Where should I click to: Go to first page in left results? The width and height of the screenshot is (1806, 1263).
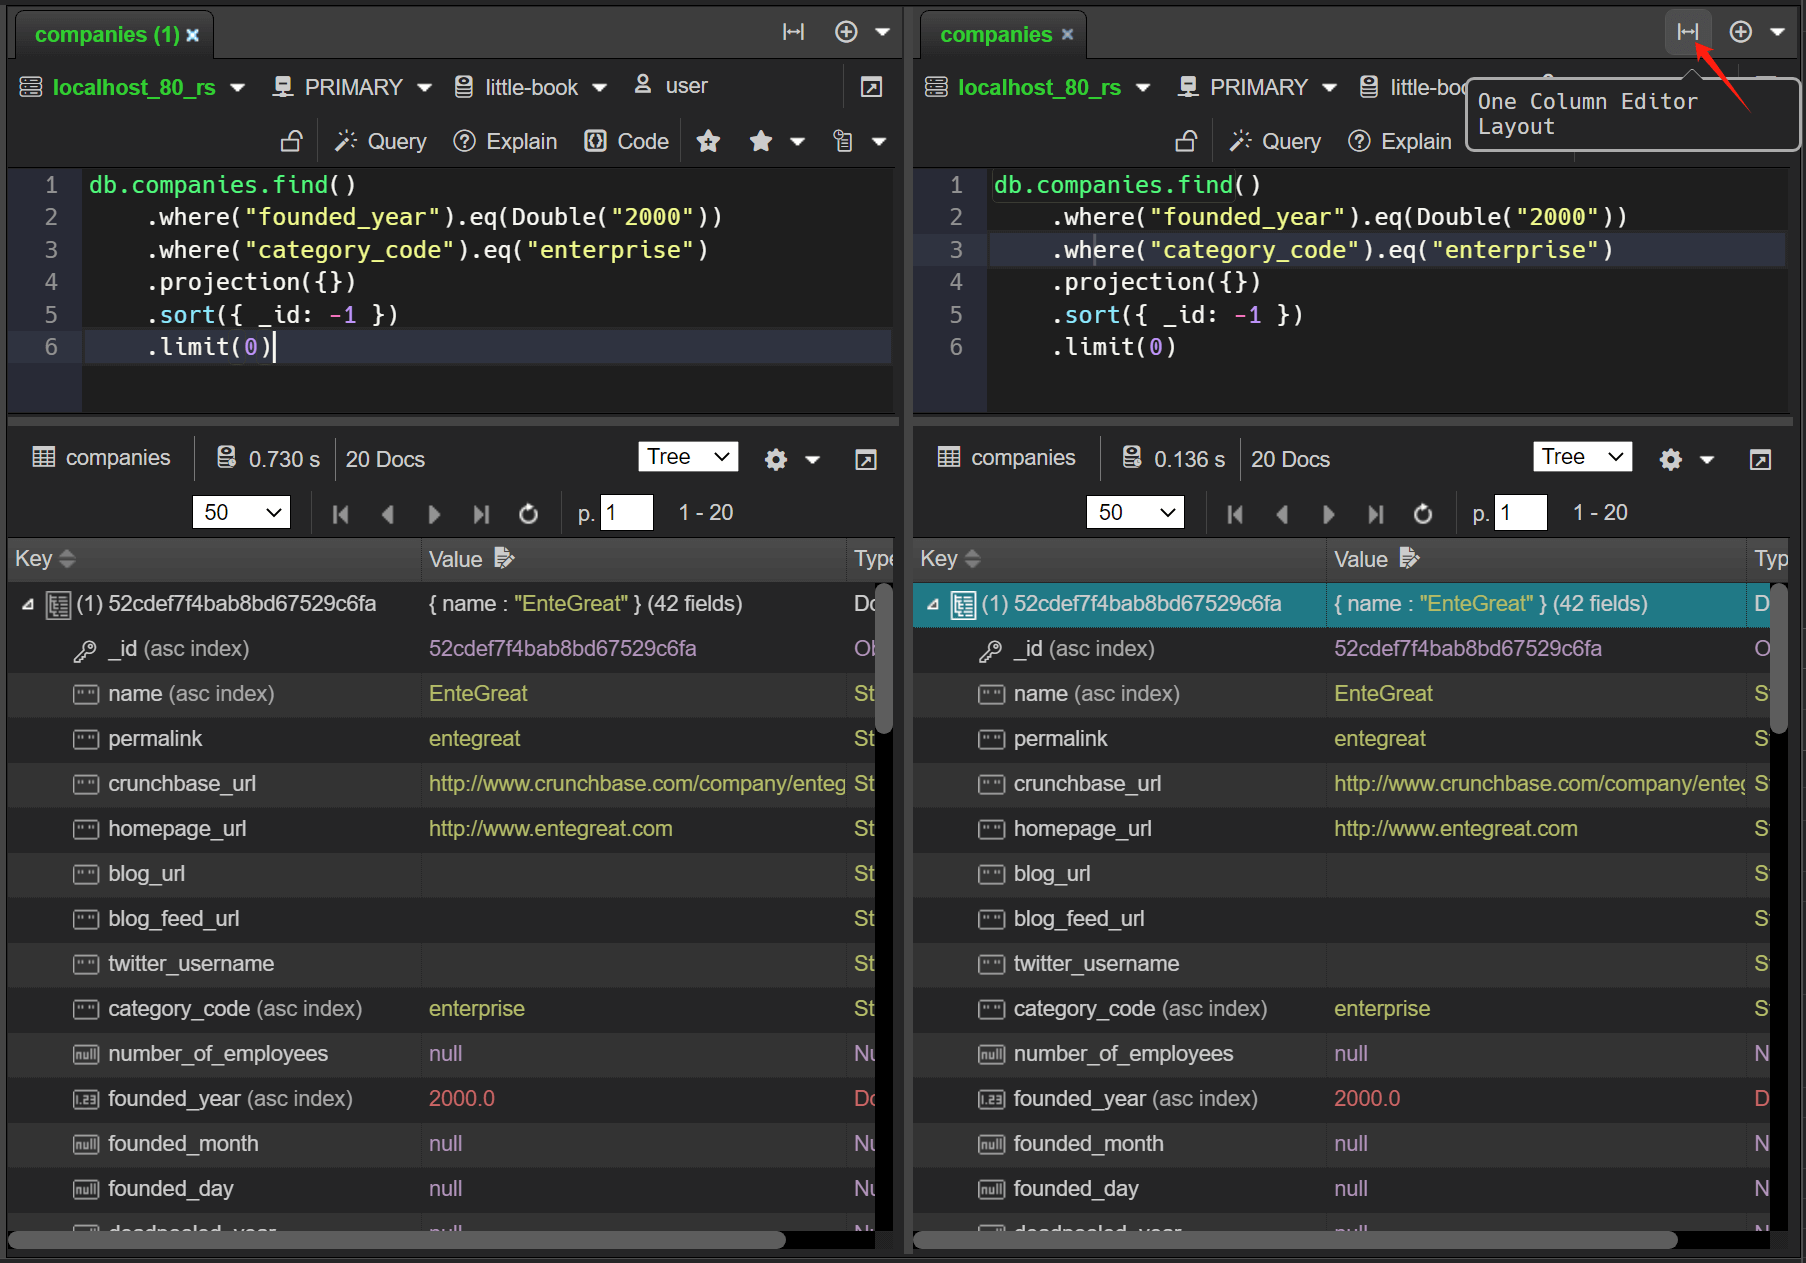(340, 514)
